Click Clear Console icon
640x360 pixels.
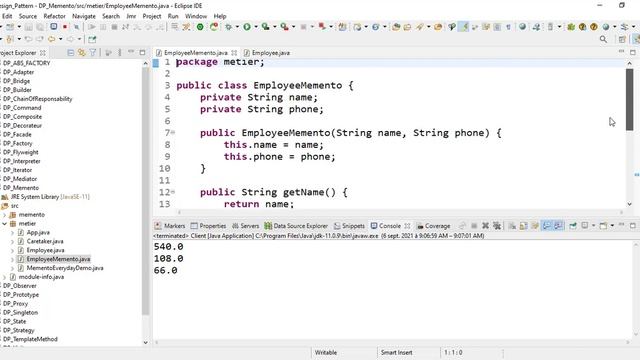tap(512, 226)
